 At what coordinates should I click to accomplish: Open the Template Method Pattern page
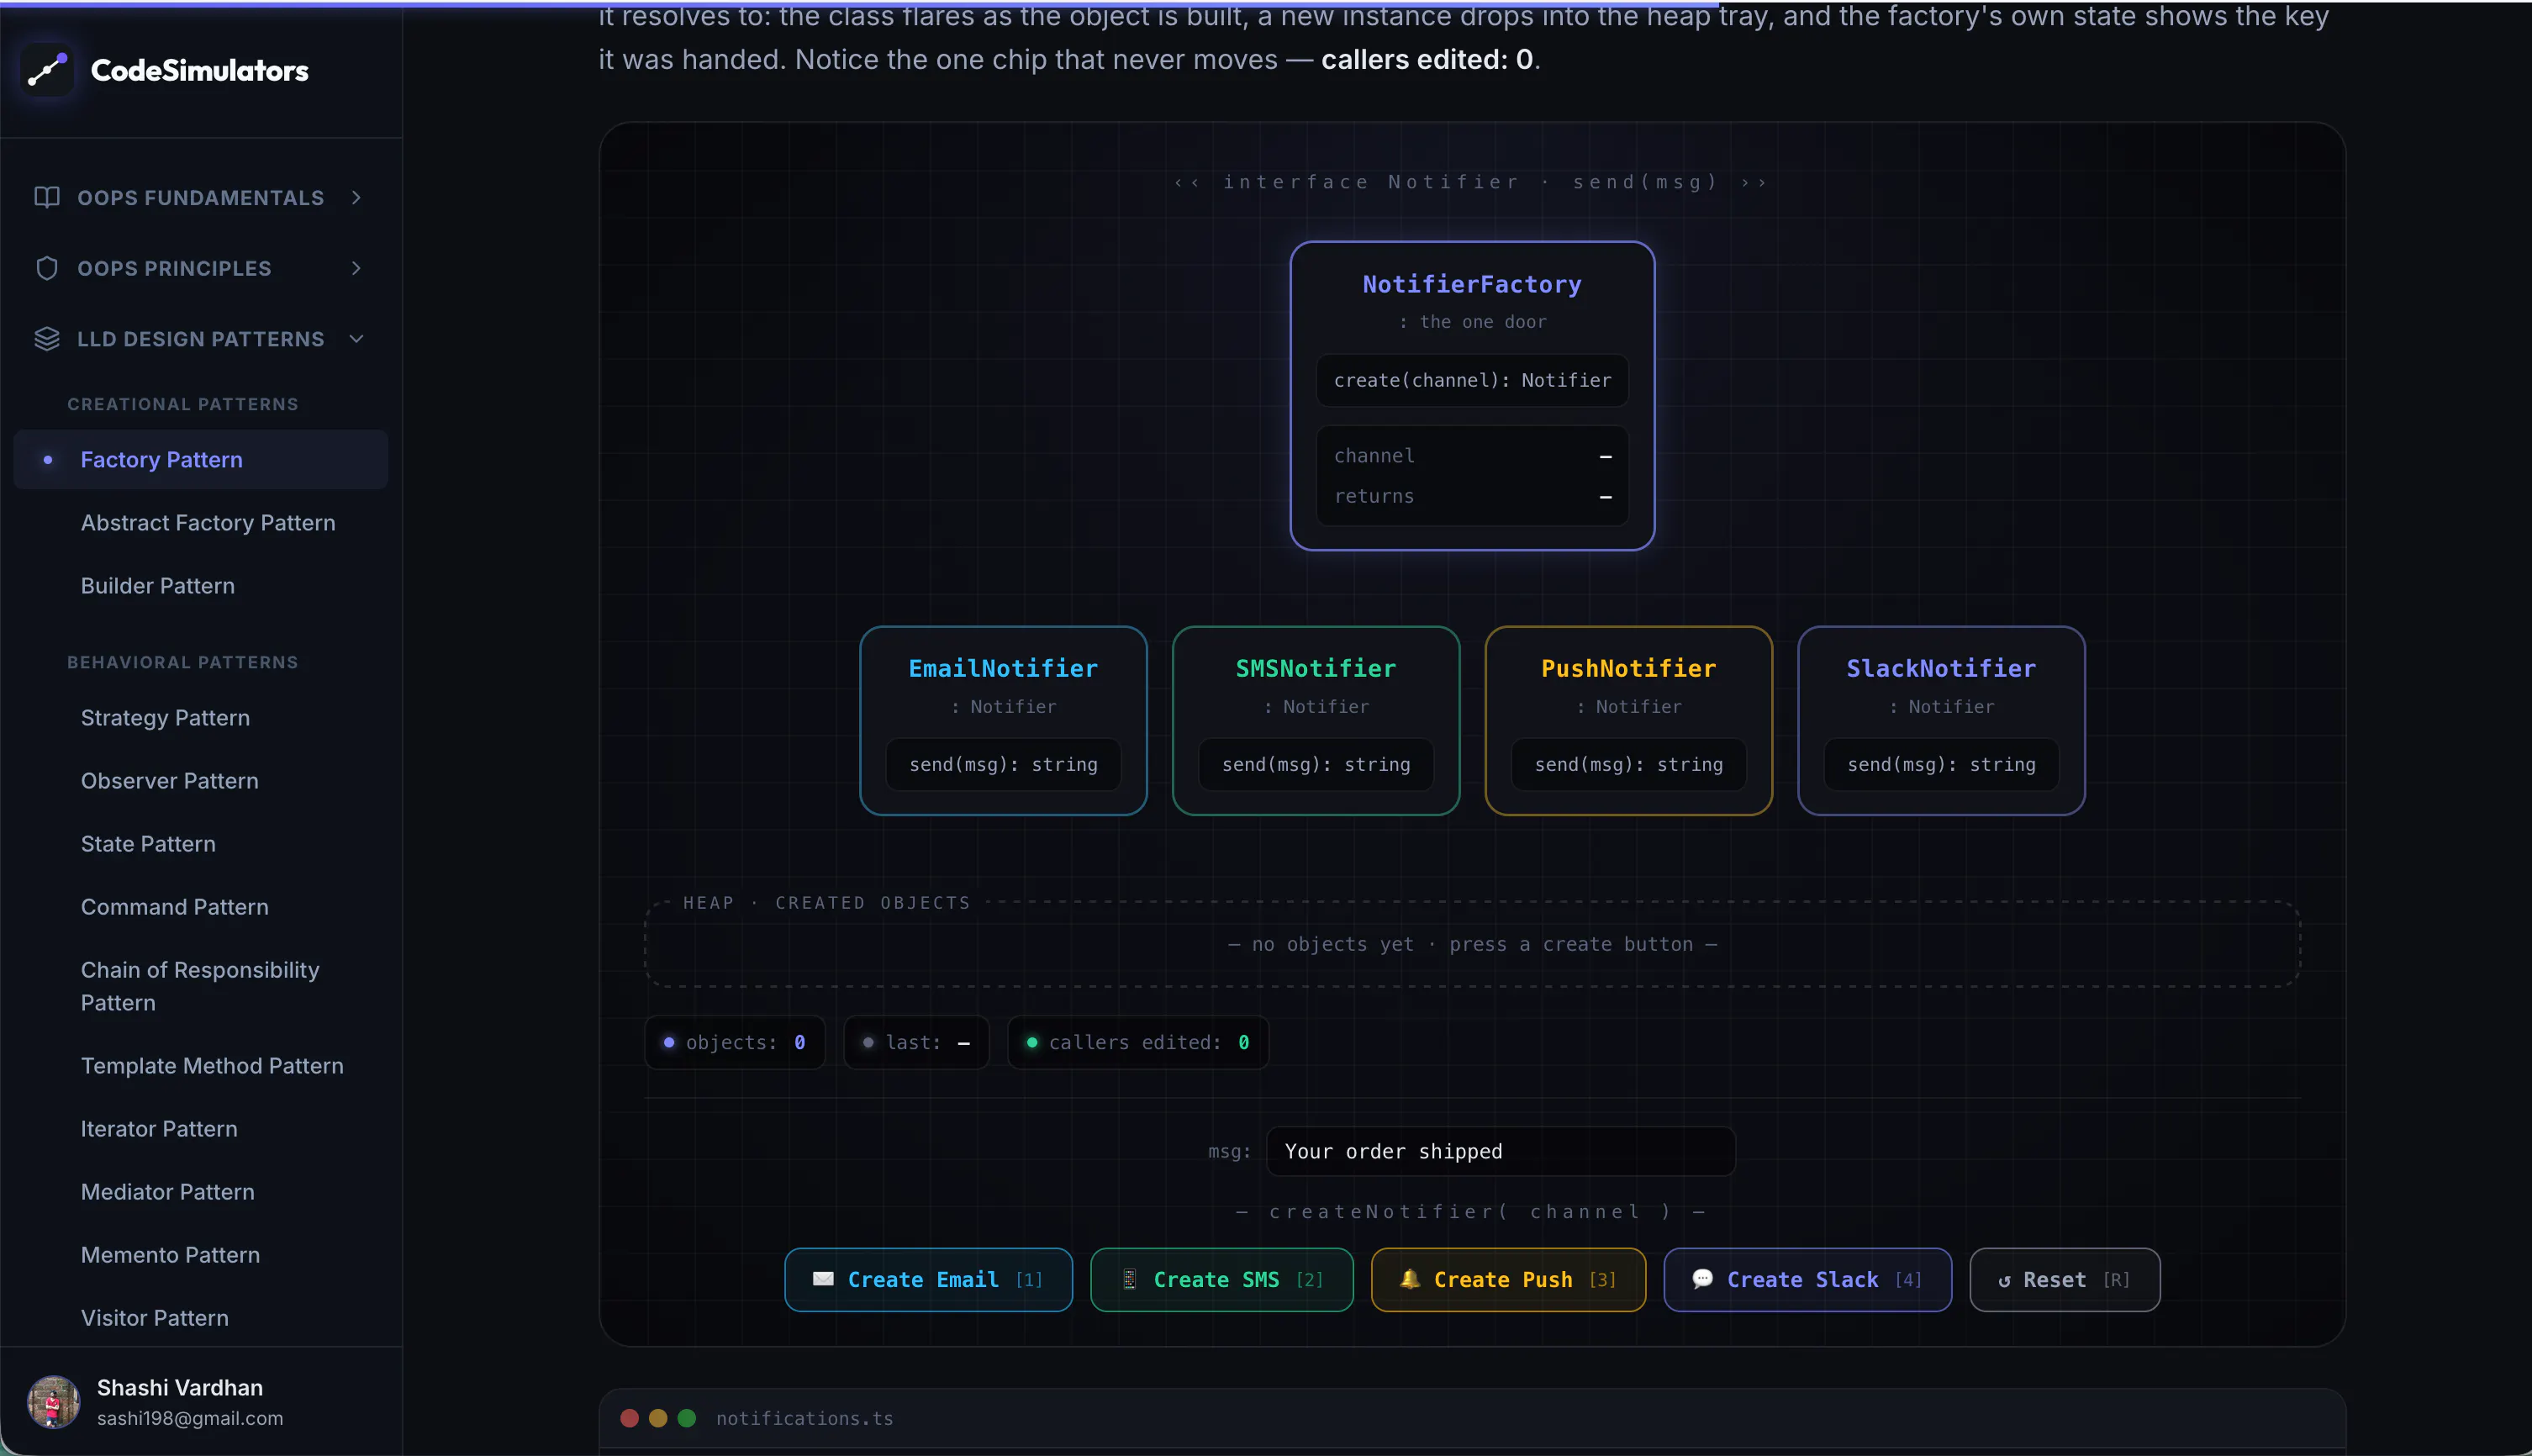[x=212, y=1065]
